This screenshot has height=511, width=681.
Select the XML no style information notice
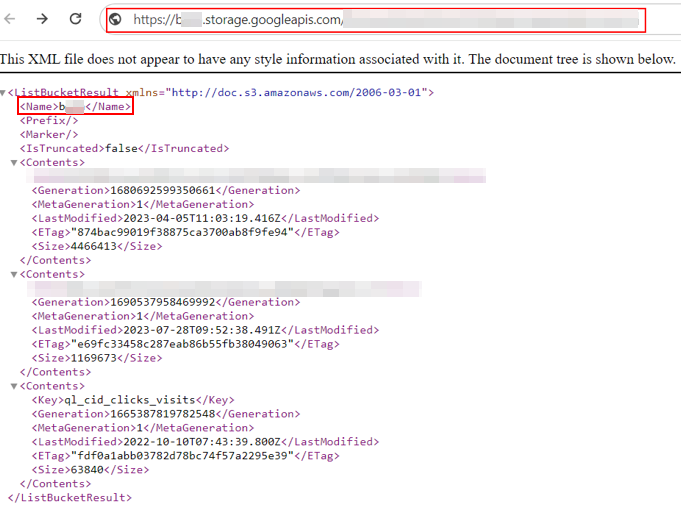coord(338,59)
